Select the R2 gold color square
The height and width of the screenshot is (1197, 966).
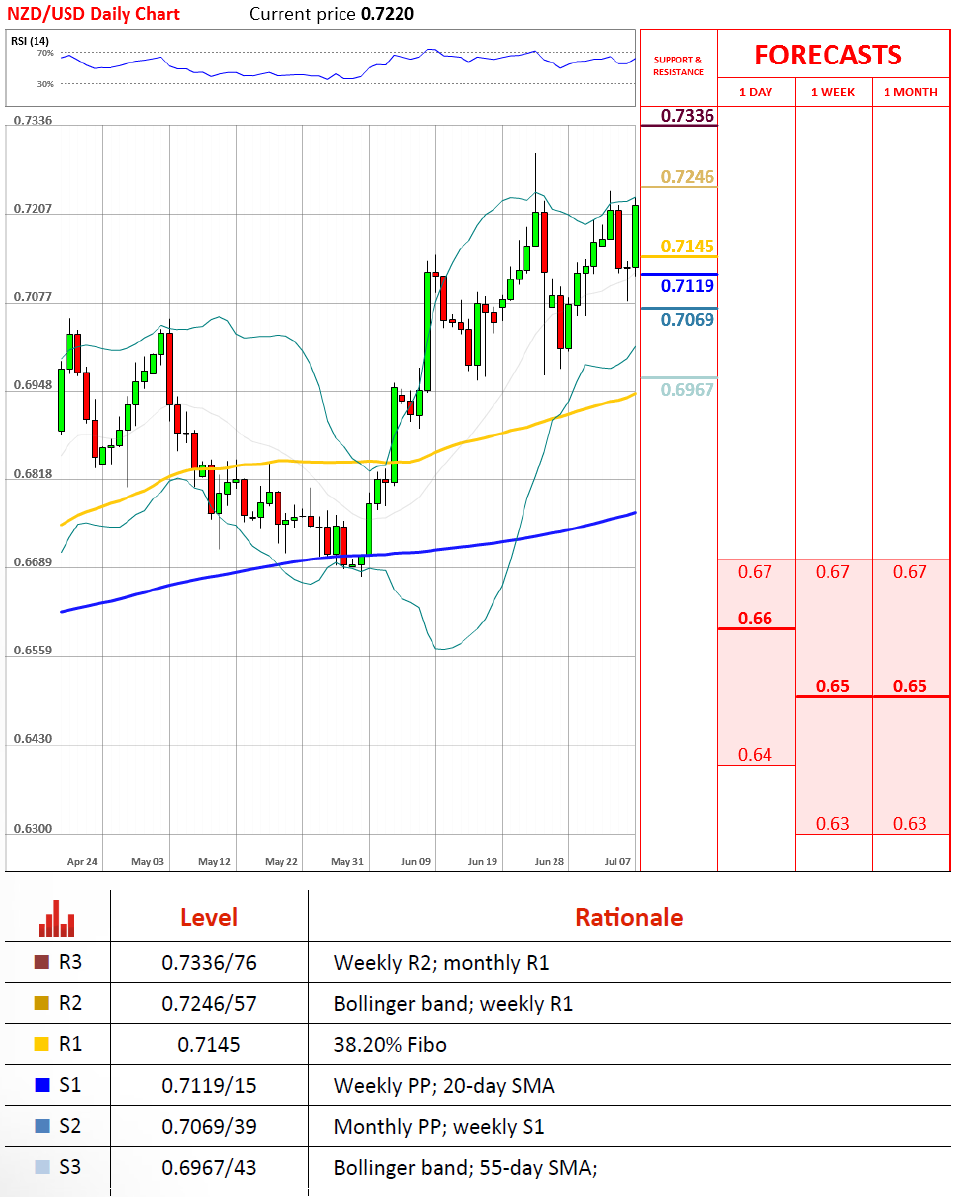tap(41, 1004)
